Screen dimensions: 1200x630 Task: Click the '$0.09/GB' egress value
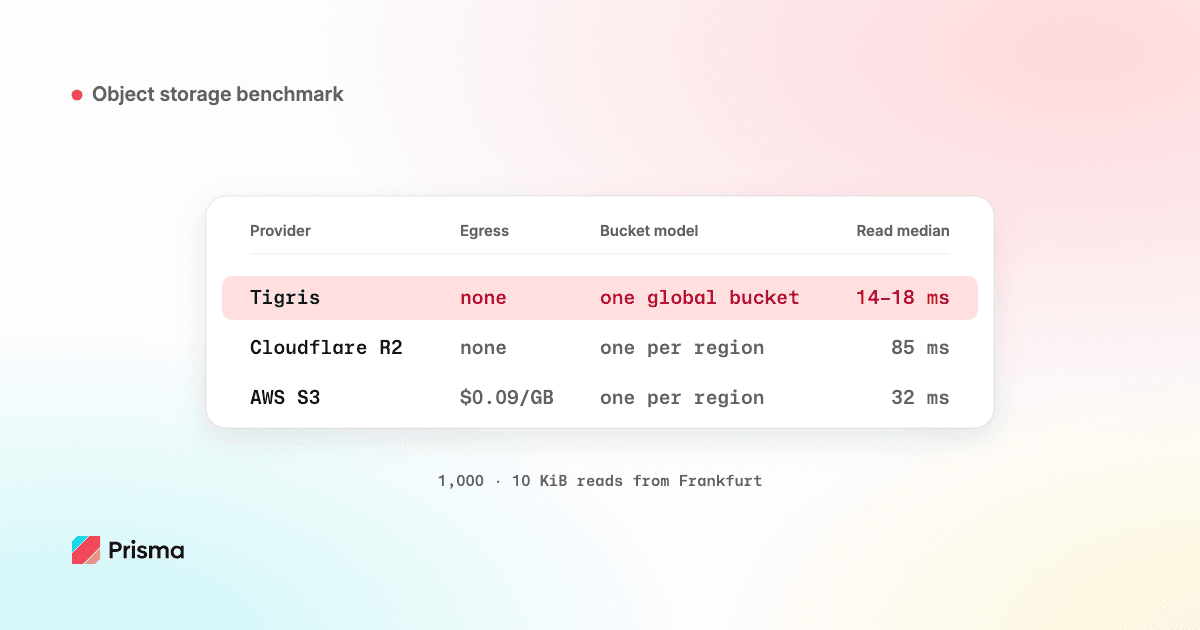[x=507, y=398]
